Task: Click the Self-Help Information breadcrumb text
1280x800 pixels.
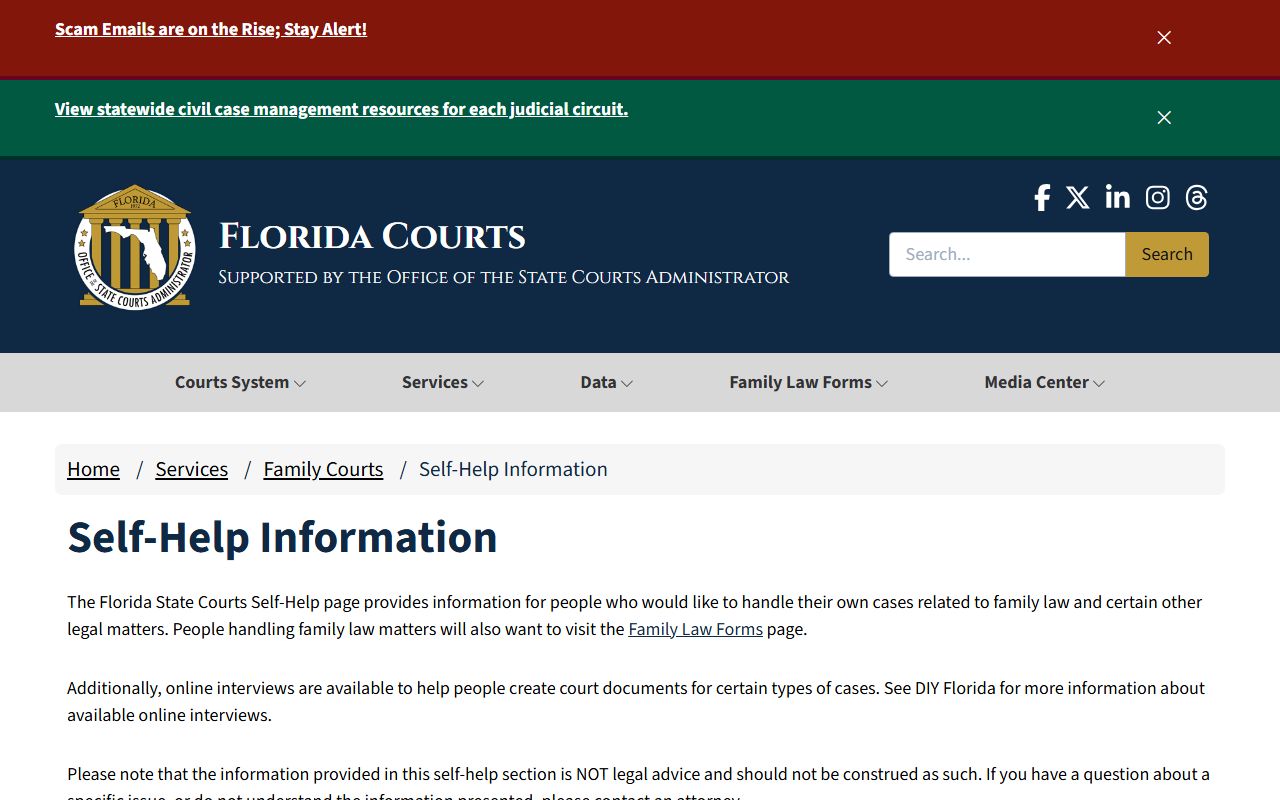Action: (513, 469)
